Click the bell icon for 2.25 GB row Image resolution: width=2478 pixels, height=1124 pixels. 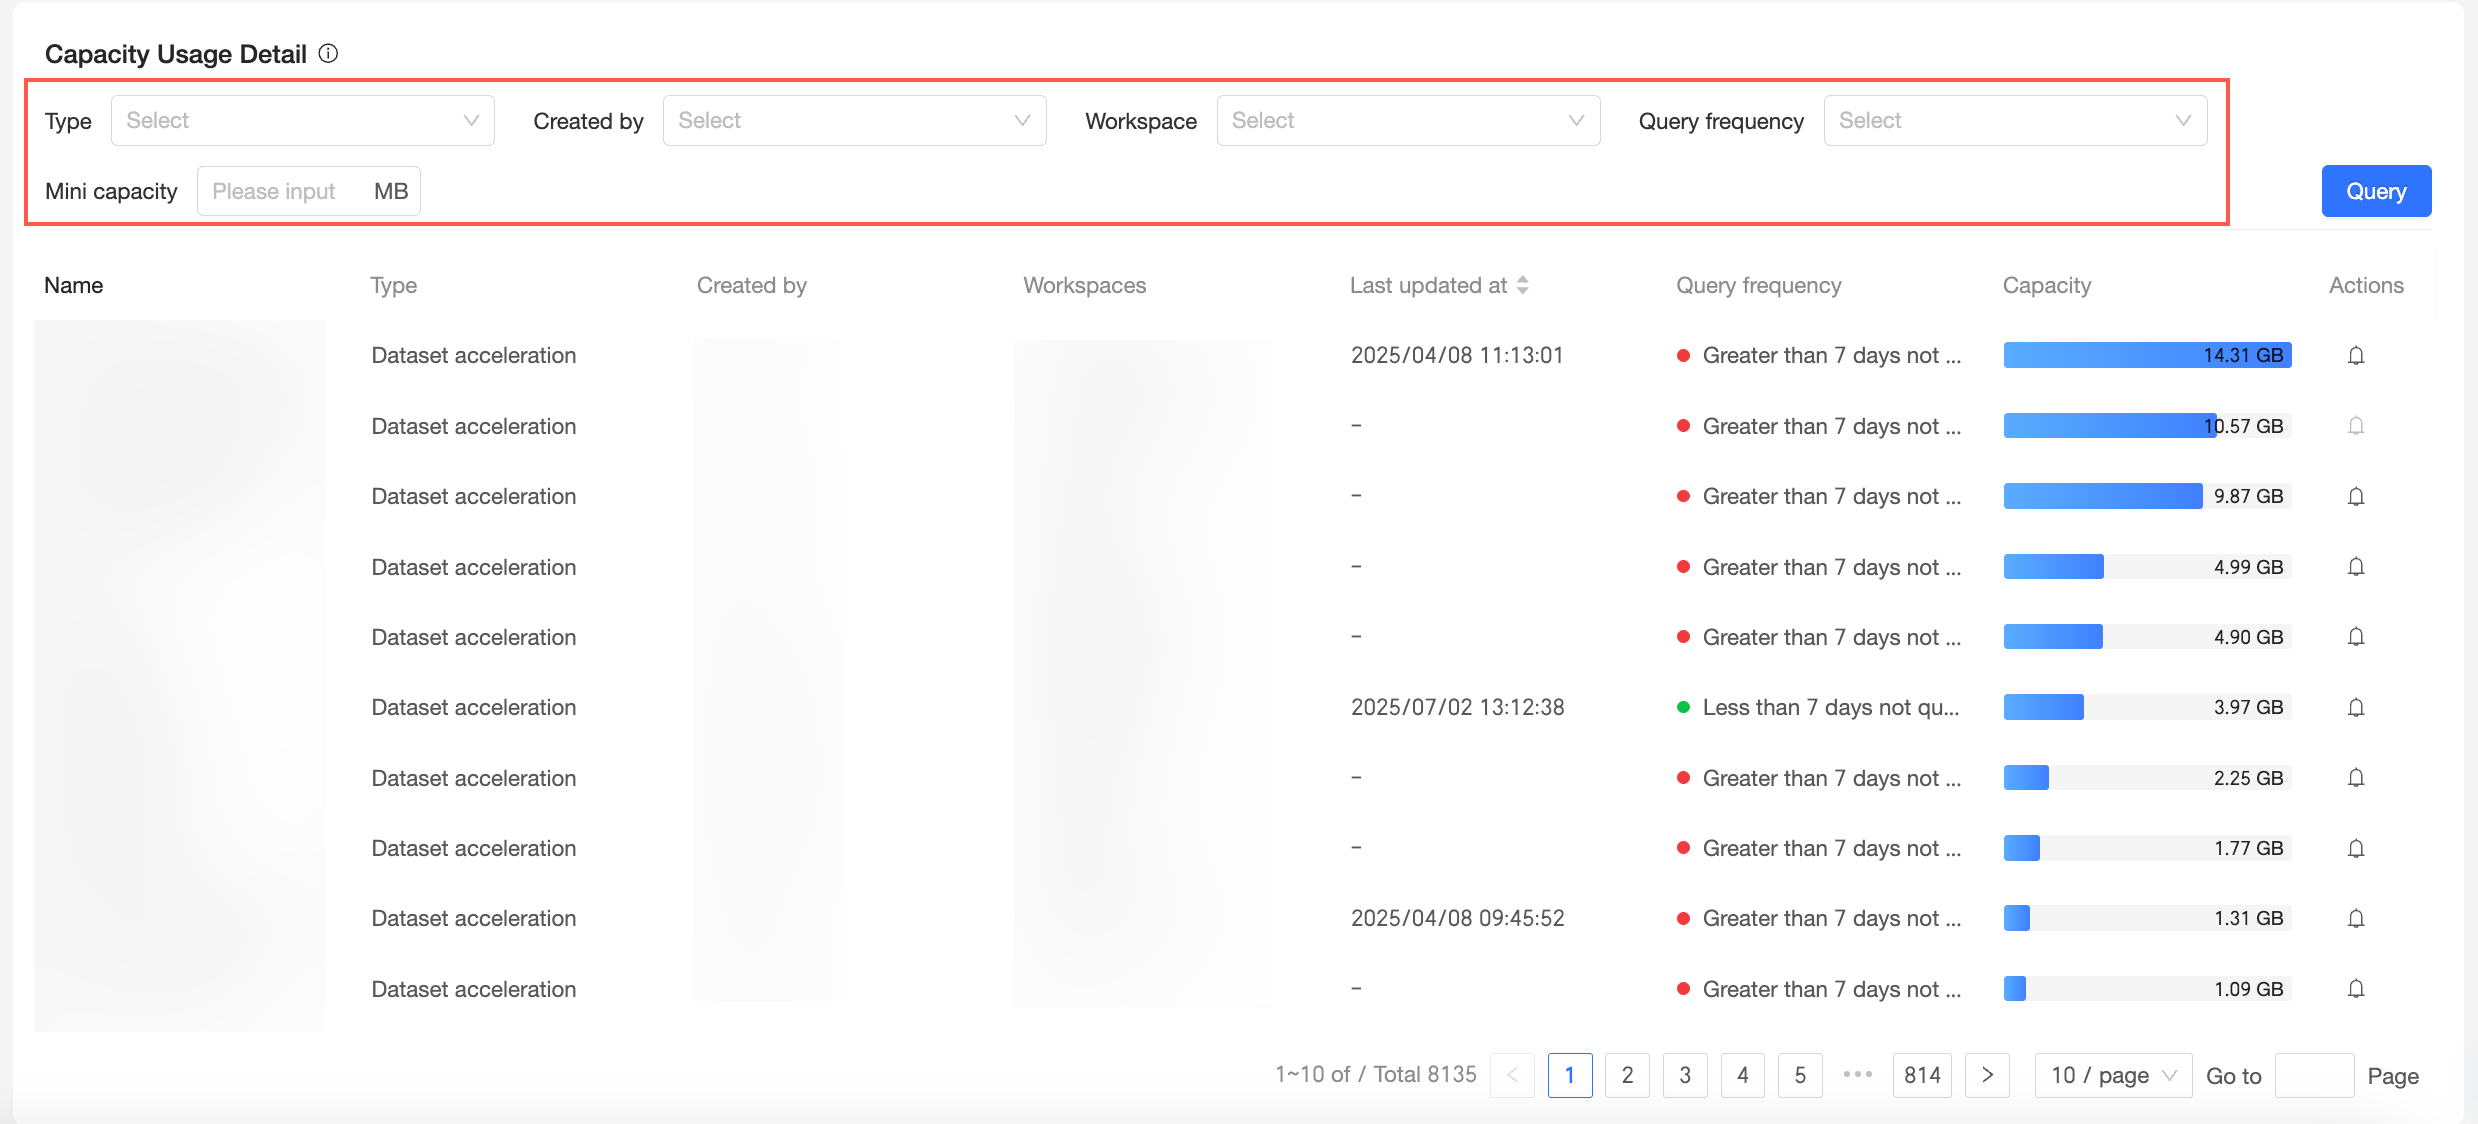(x=2355, y=778)
